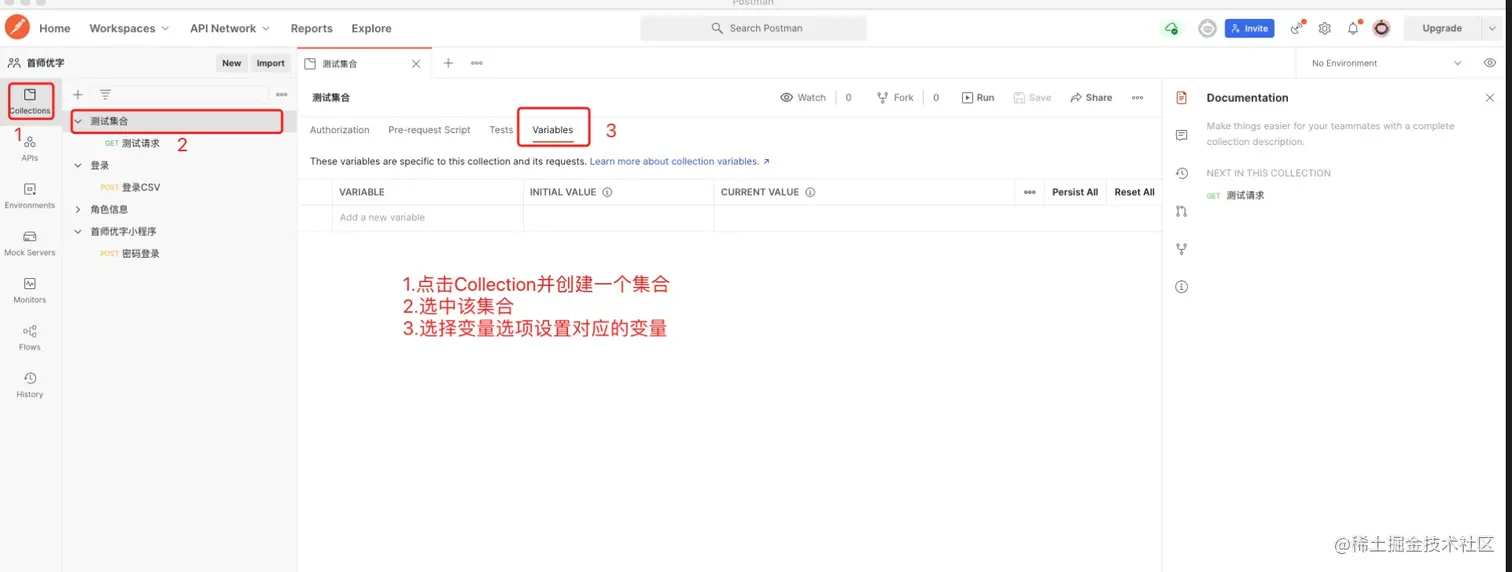
Task: Open the Explore menu item
Action: (371, 28)
